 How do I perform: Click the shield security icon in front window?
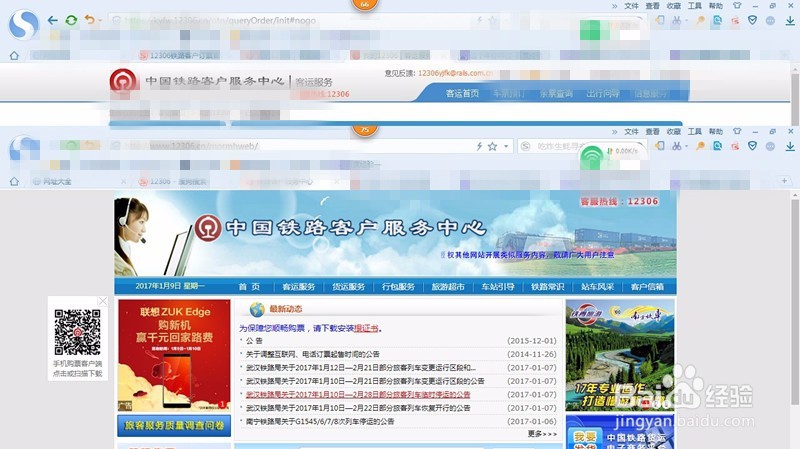[752, 146]
